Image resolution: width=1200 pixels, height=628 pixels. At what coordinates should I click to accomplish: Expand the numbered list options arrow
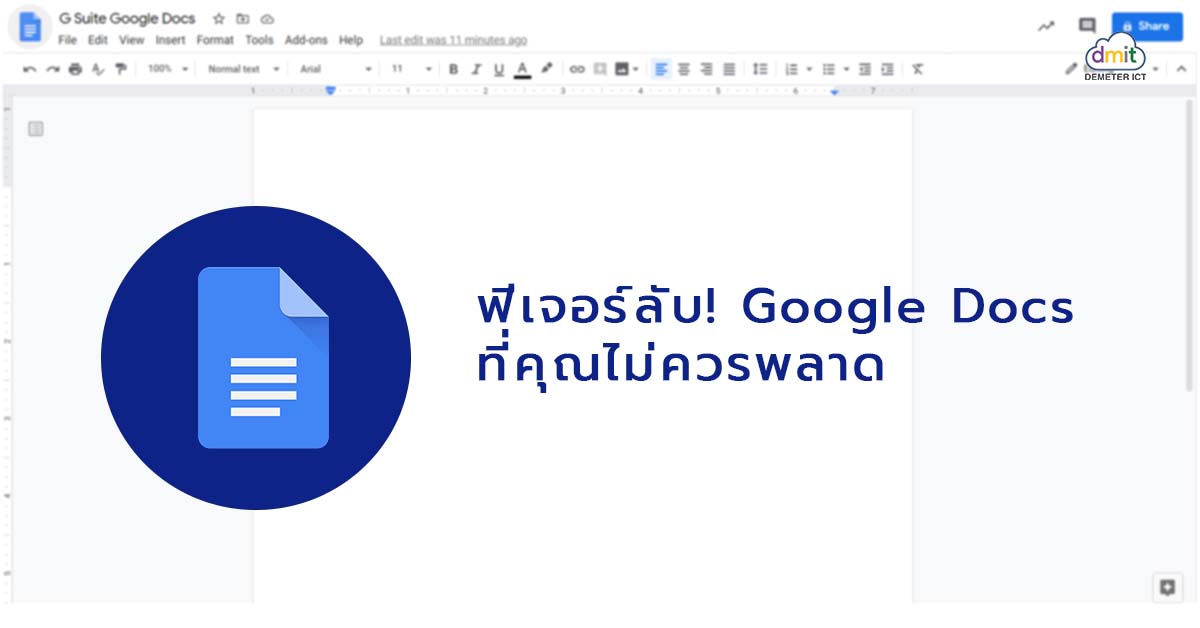pyautogui.click(x=808, y=69)
